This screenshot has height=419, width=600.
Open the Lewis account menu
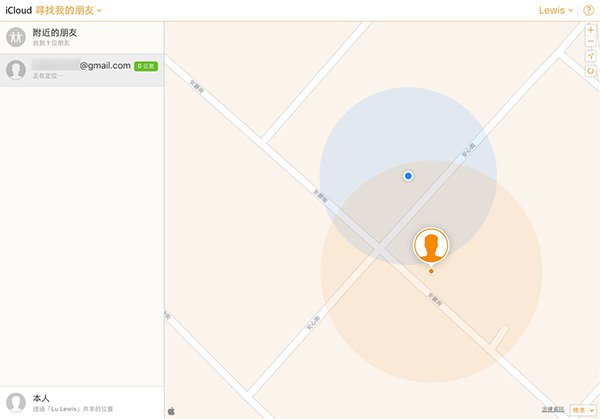[556, 10]
